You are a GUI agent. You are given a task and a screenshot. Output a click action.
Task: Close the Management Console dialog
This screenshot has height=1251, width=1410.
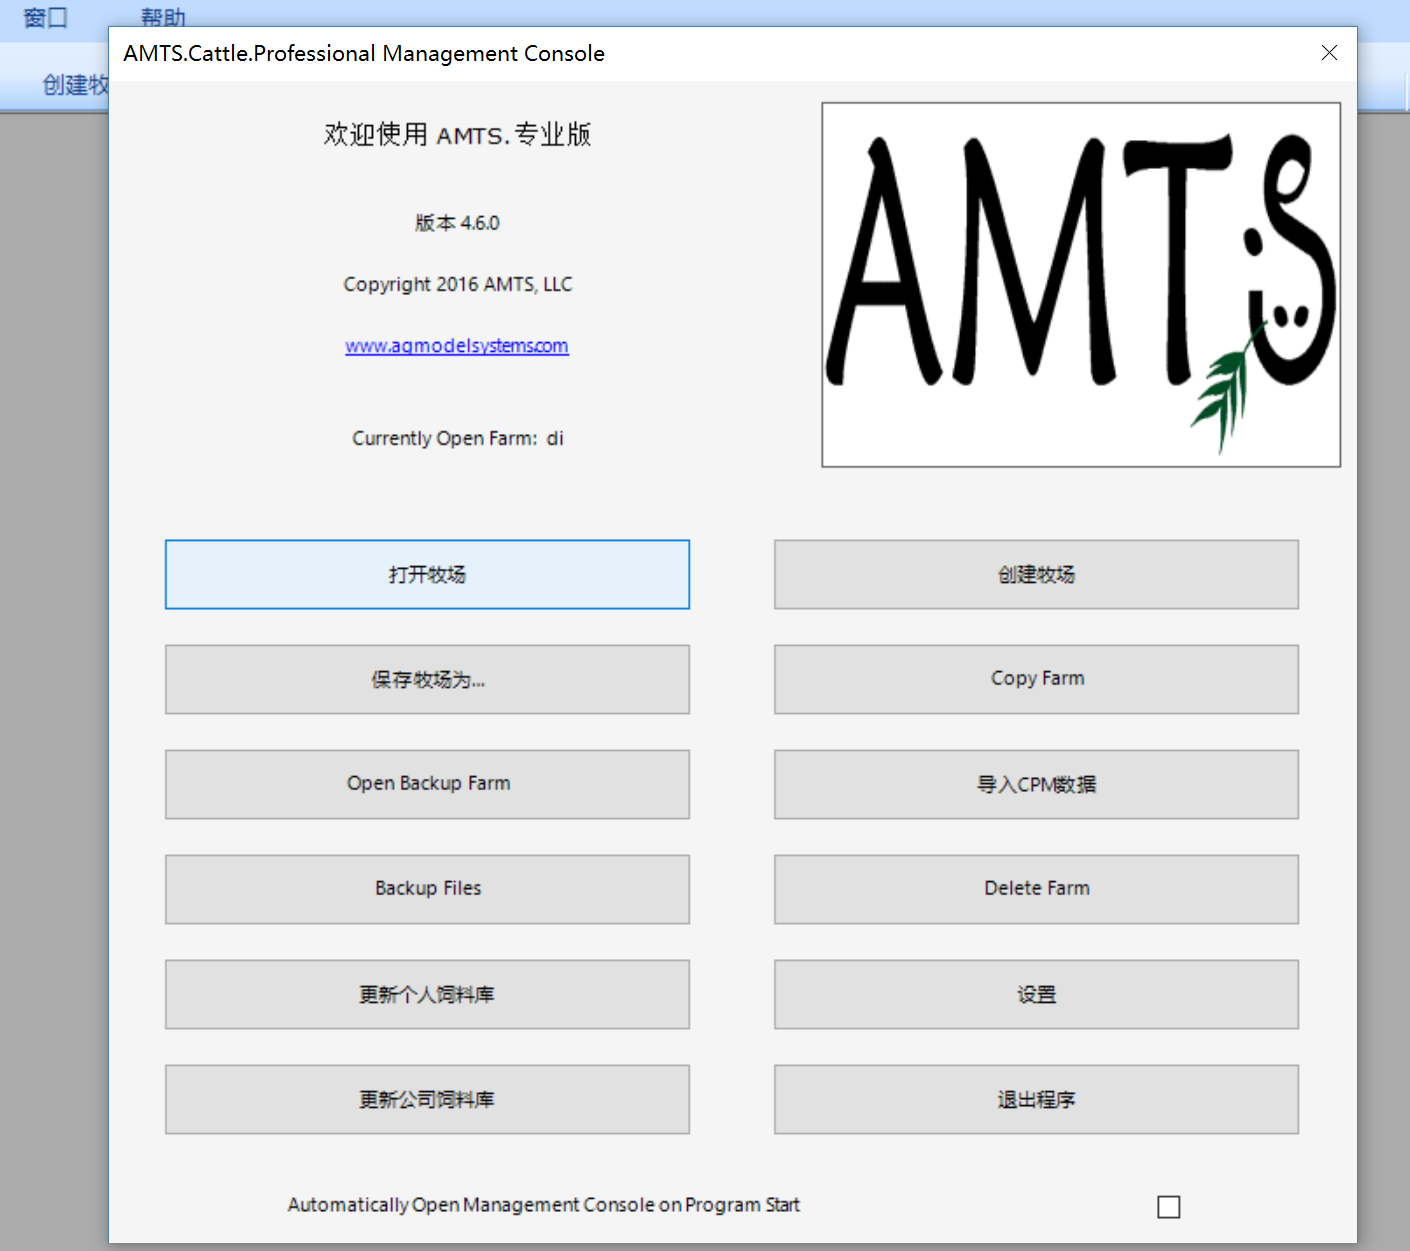click(1329, 53)
